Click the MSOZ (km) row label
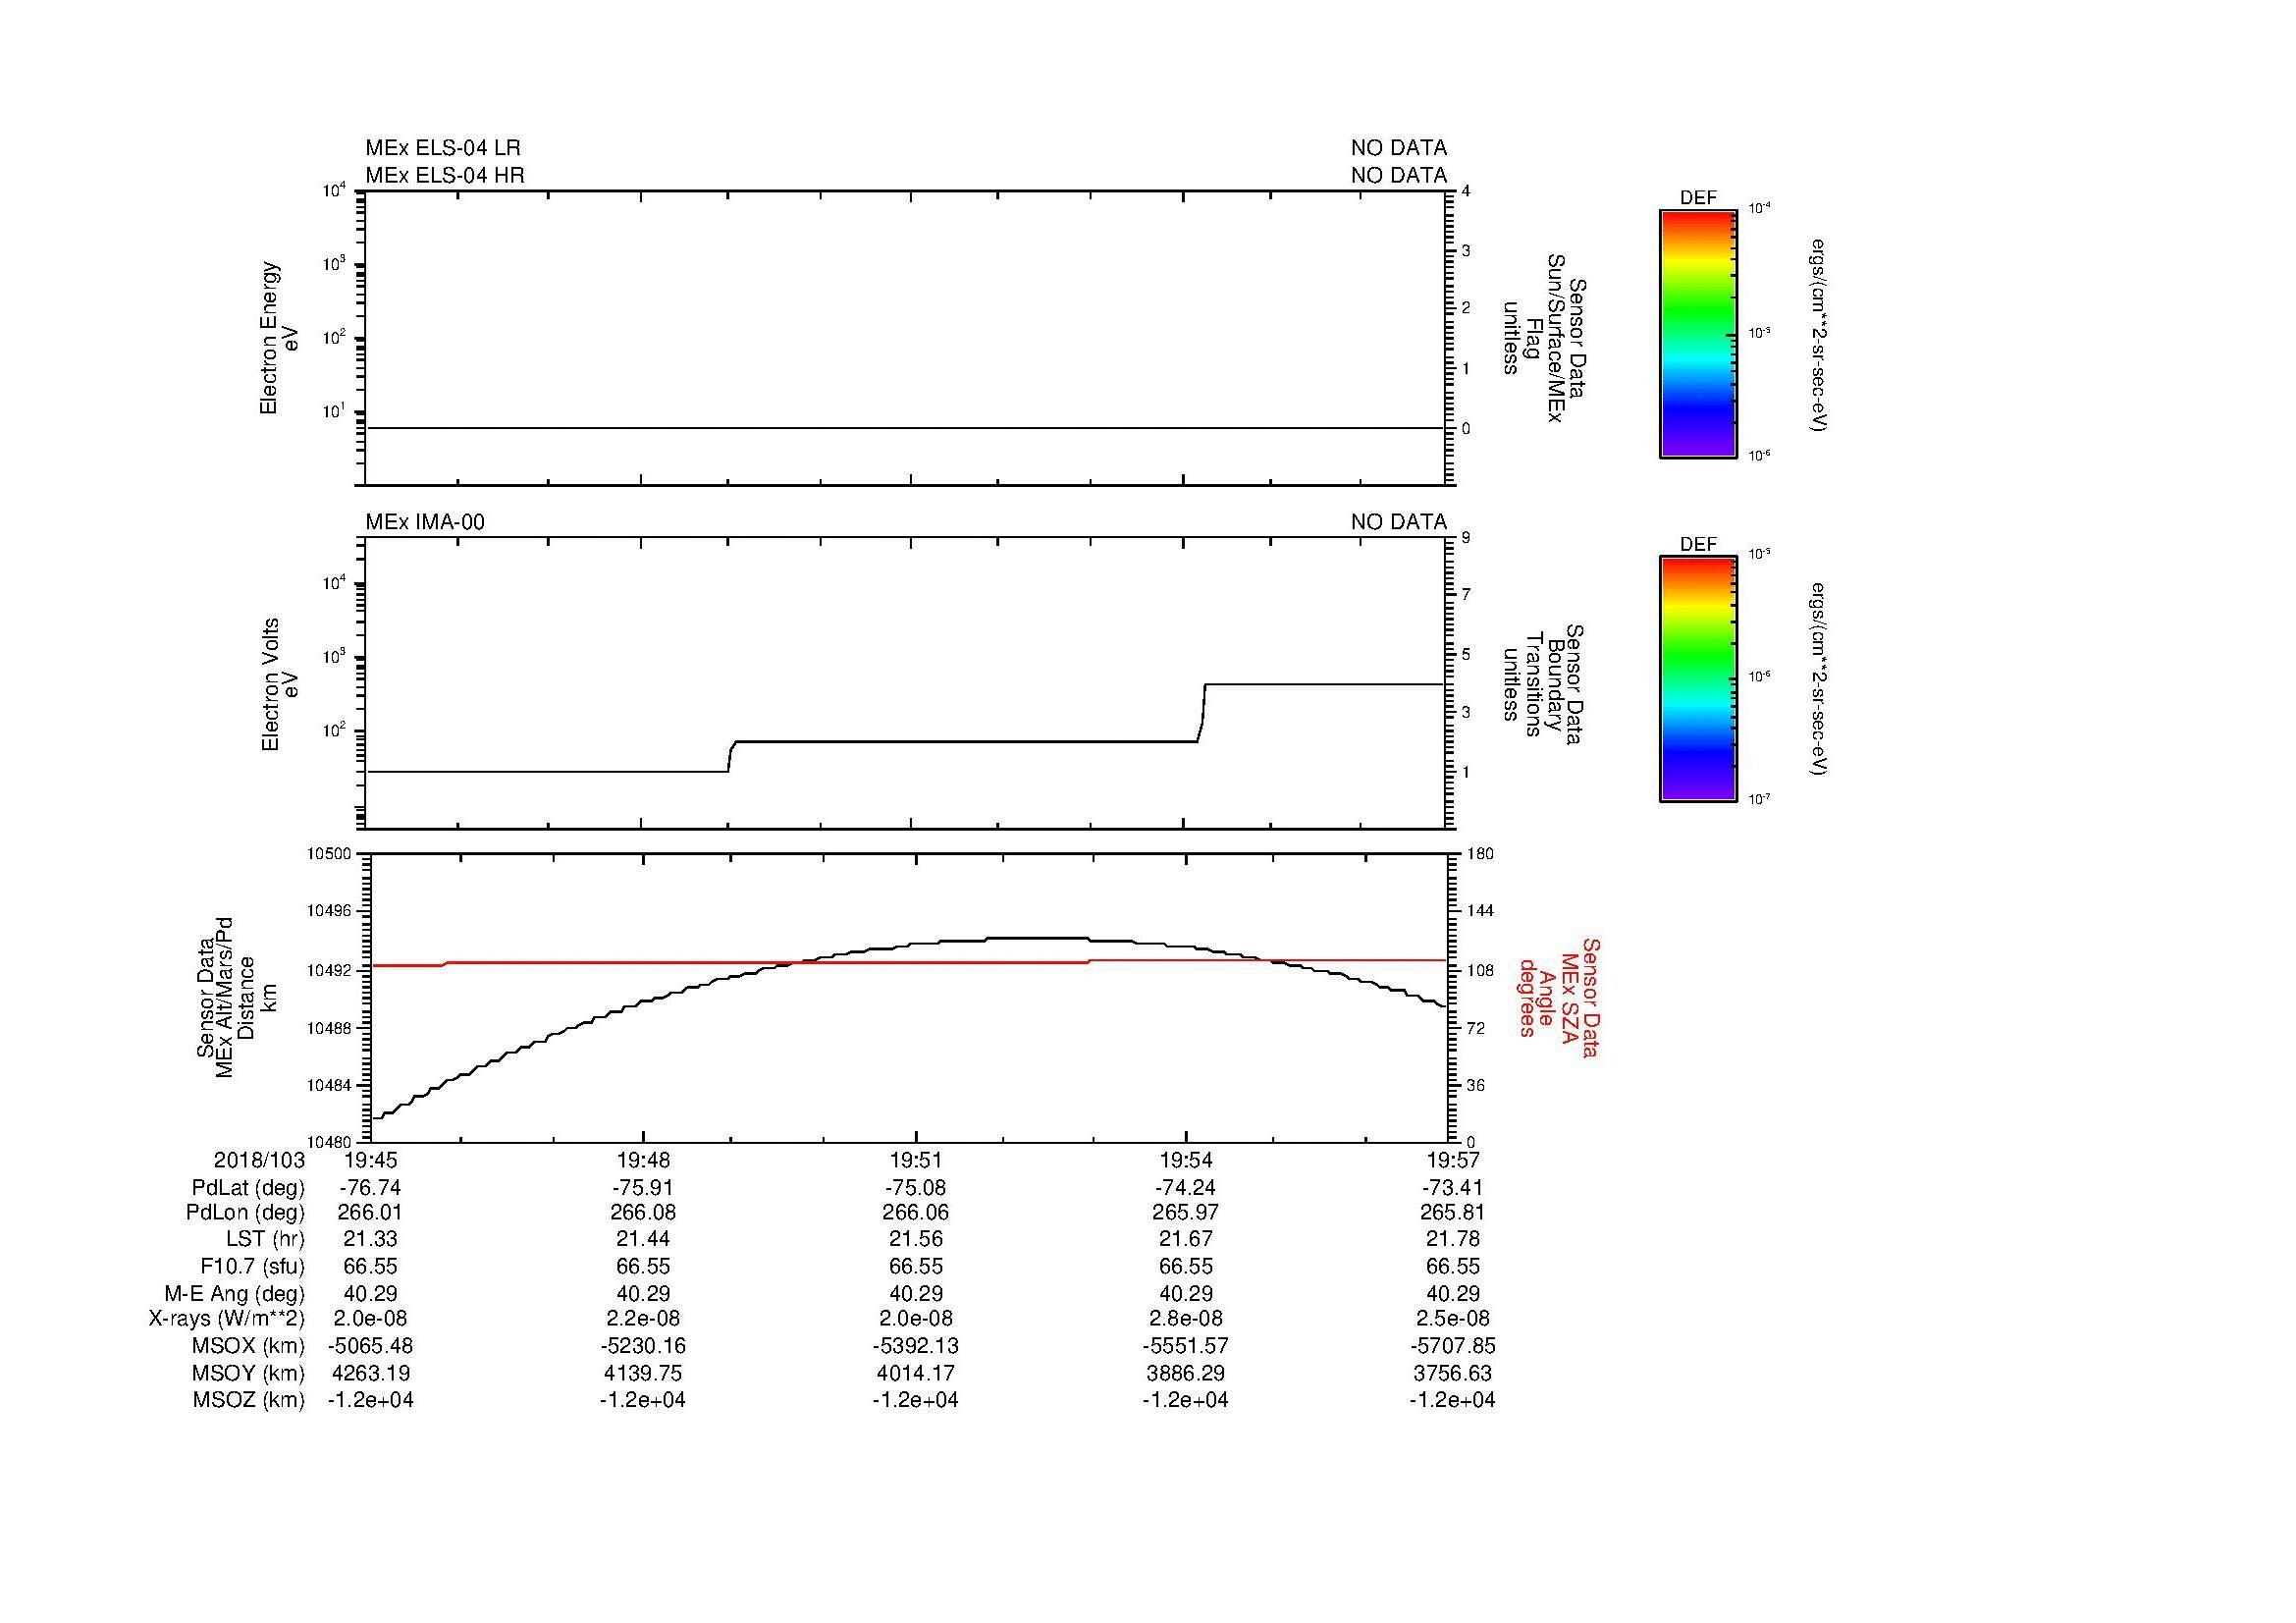 click(x=248, y=1400)
